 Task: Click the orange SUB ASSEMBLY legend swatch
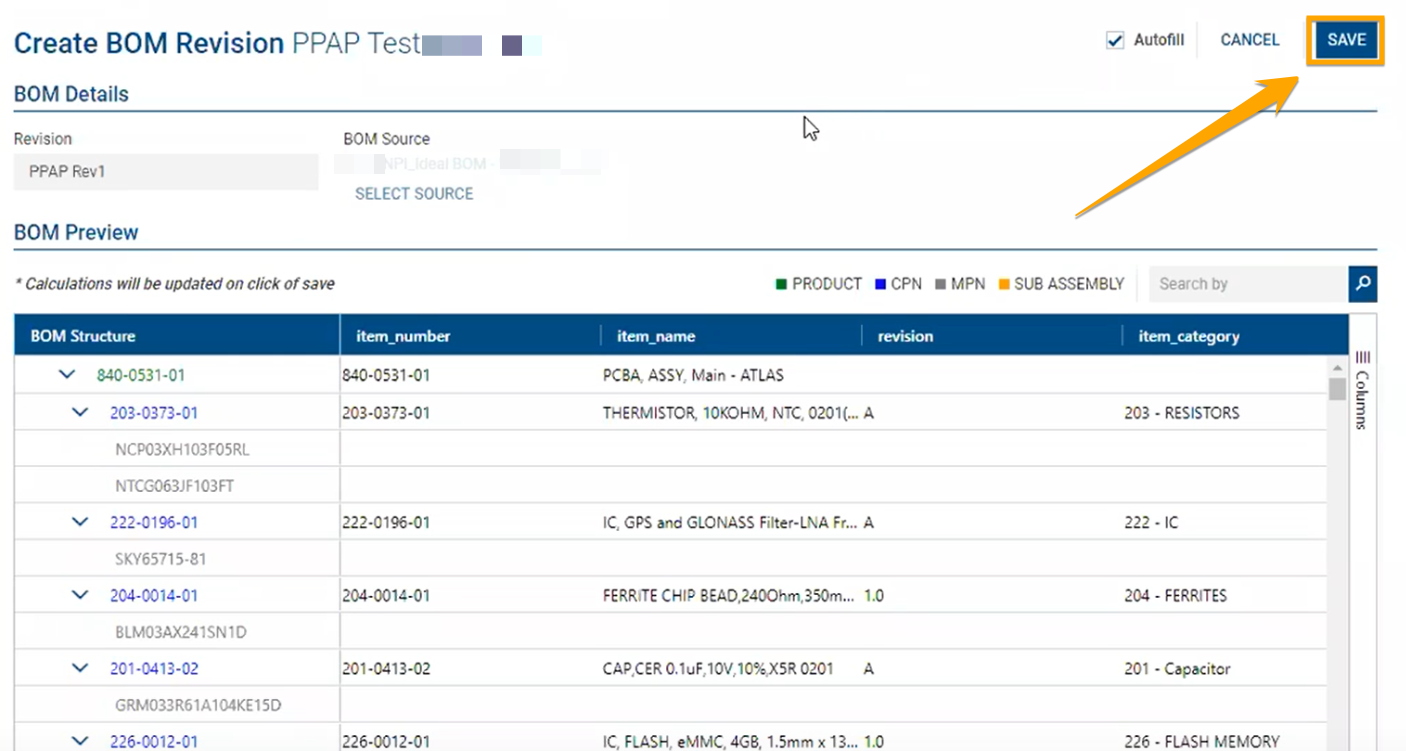(1004, 284)
